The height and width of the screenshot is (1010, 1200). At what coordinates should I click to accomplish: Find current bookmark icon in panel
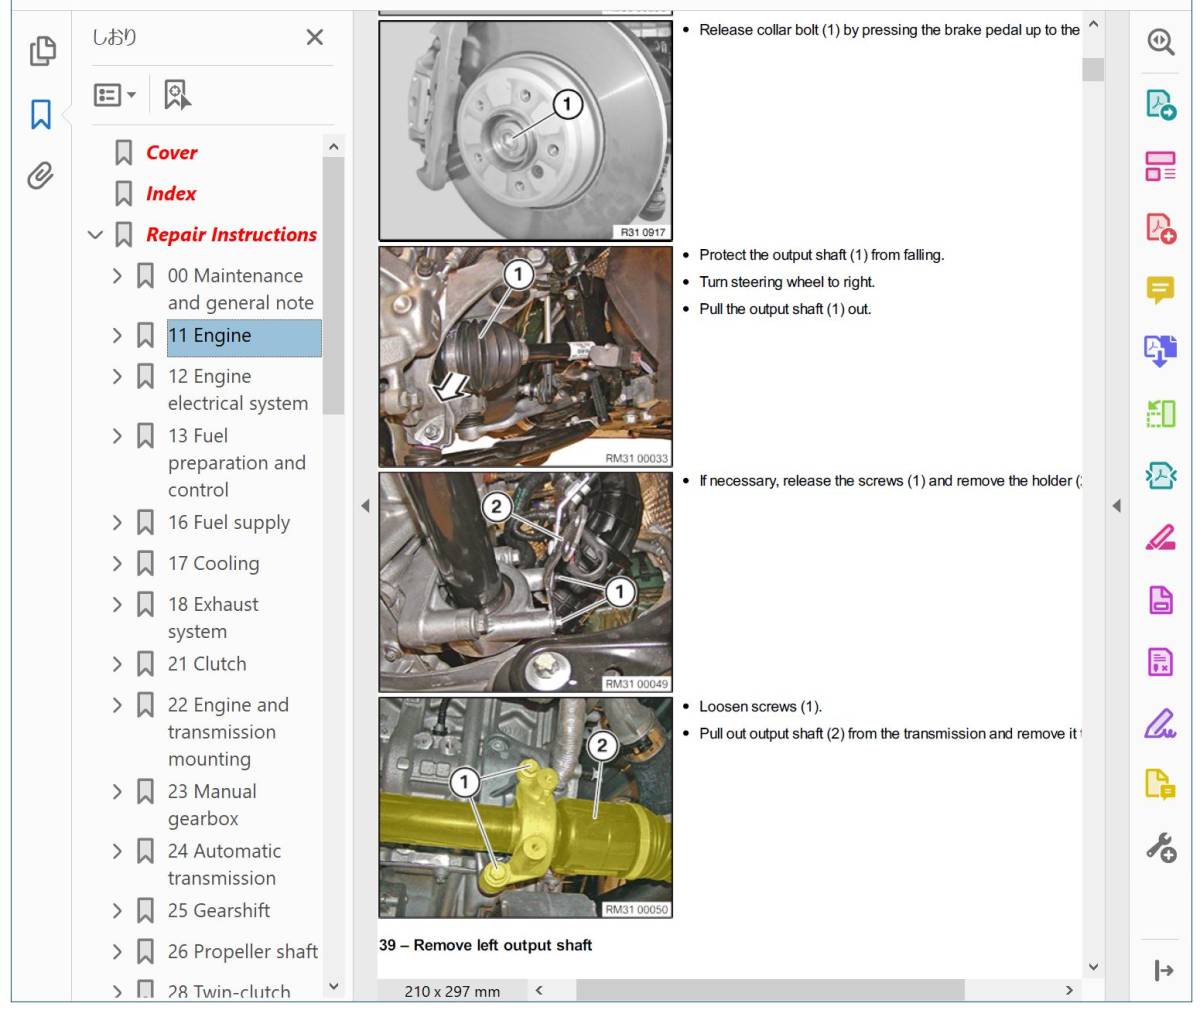click(x=177, y=95)
